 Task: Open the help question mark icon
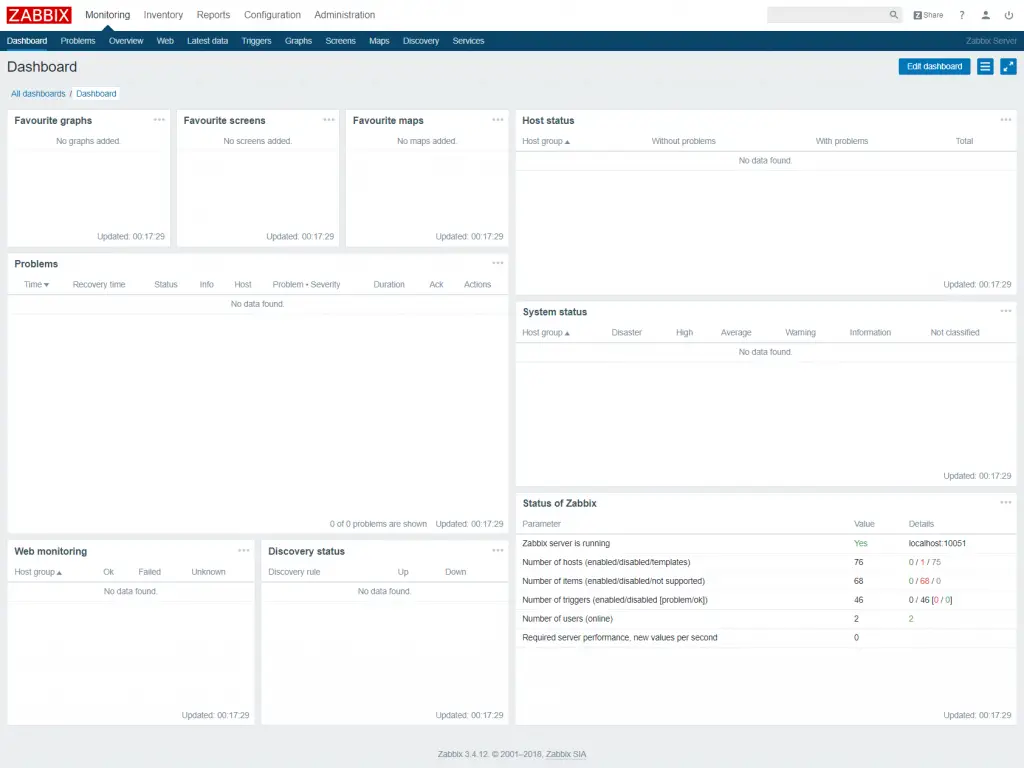[x=962, y=15]
